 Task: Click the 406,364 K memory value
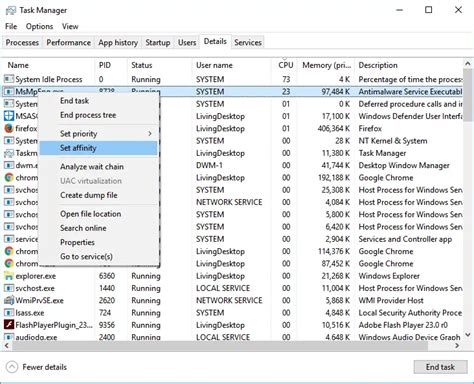(334, 128)
